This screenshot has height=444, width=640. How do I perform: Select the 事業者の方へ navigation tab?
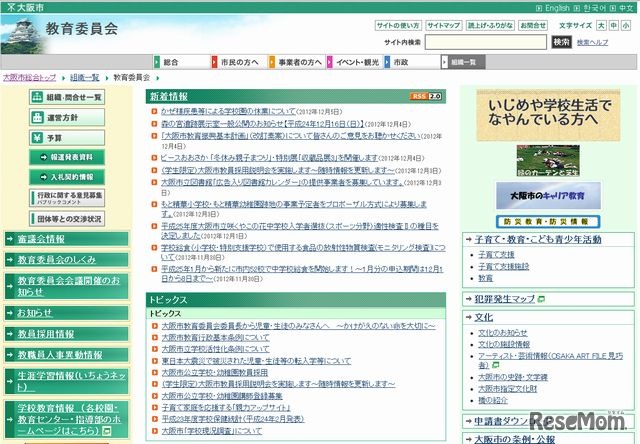(297, 62)
